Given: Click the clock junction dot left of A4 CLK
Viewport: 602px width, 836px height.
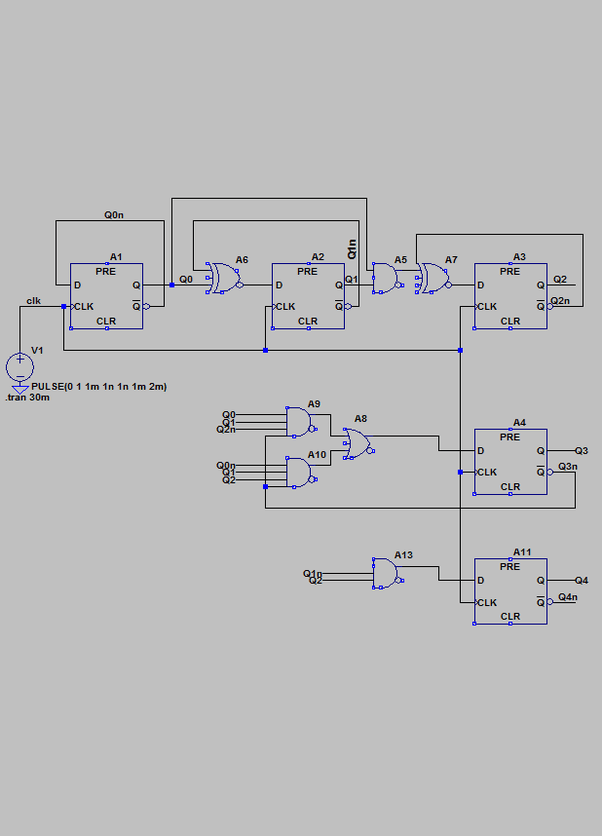Looking at the screenshot, I should pos(460,472).
